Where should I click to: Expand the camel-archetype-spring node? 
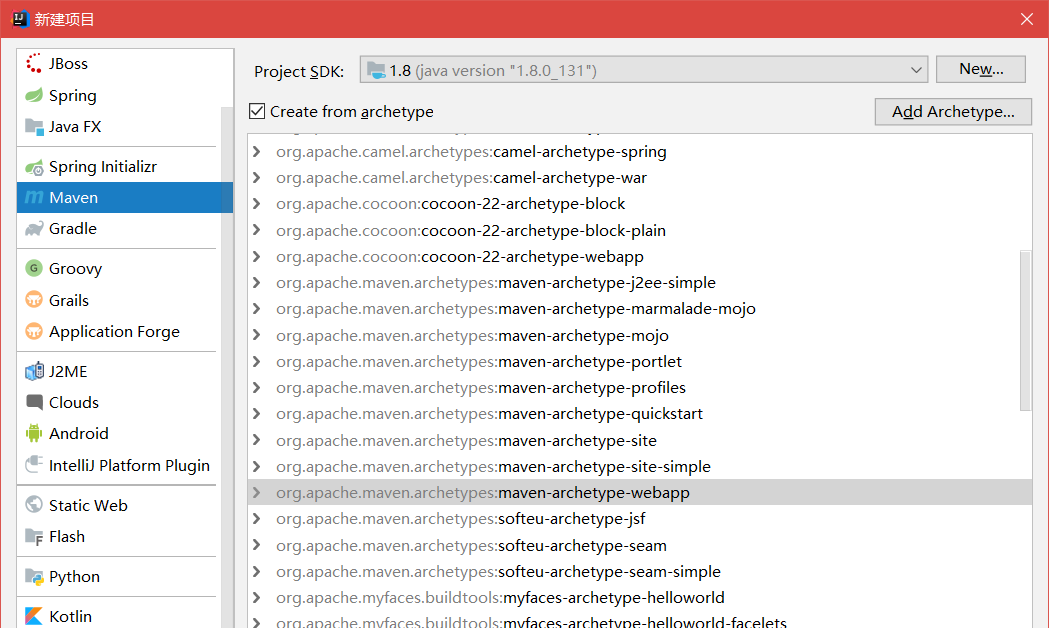click(x=257, y=152)
